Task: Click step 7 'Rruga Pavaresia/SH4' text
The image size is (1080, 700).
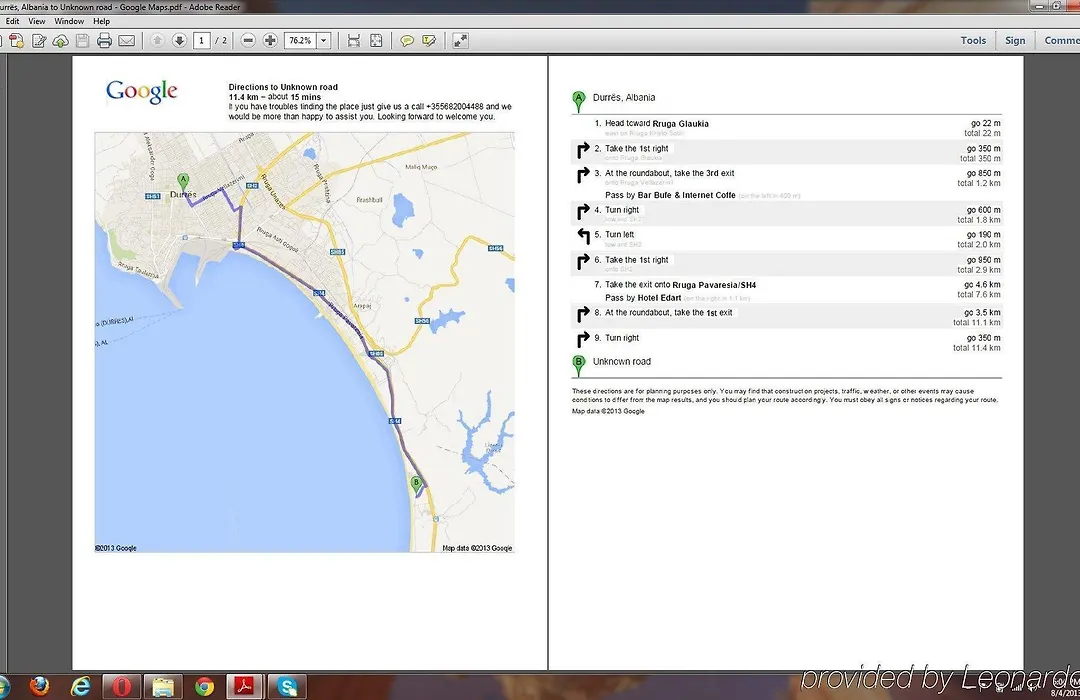Action: (x=714, y=285)
